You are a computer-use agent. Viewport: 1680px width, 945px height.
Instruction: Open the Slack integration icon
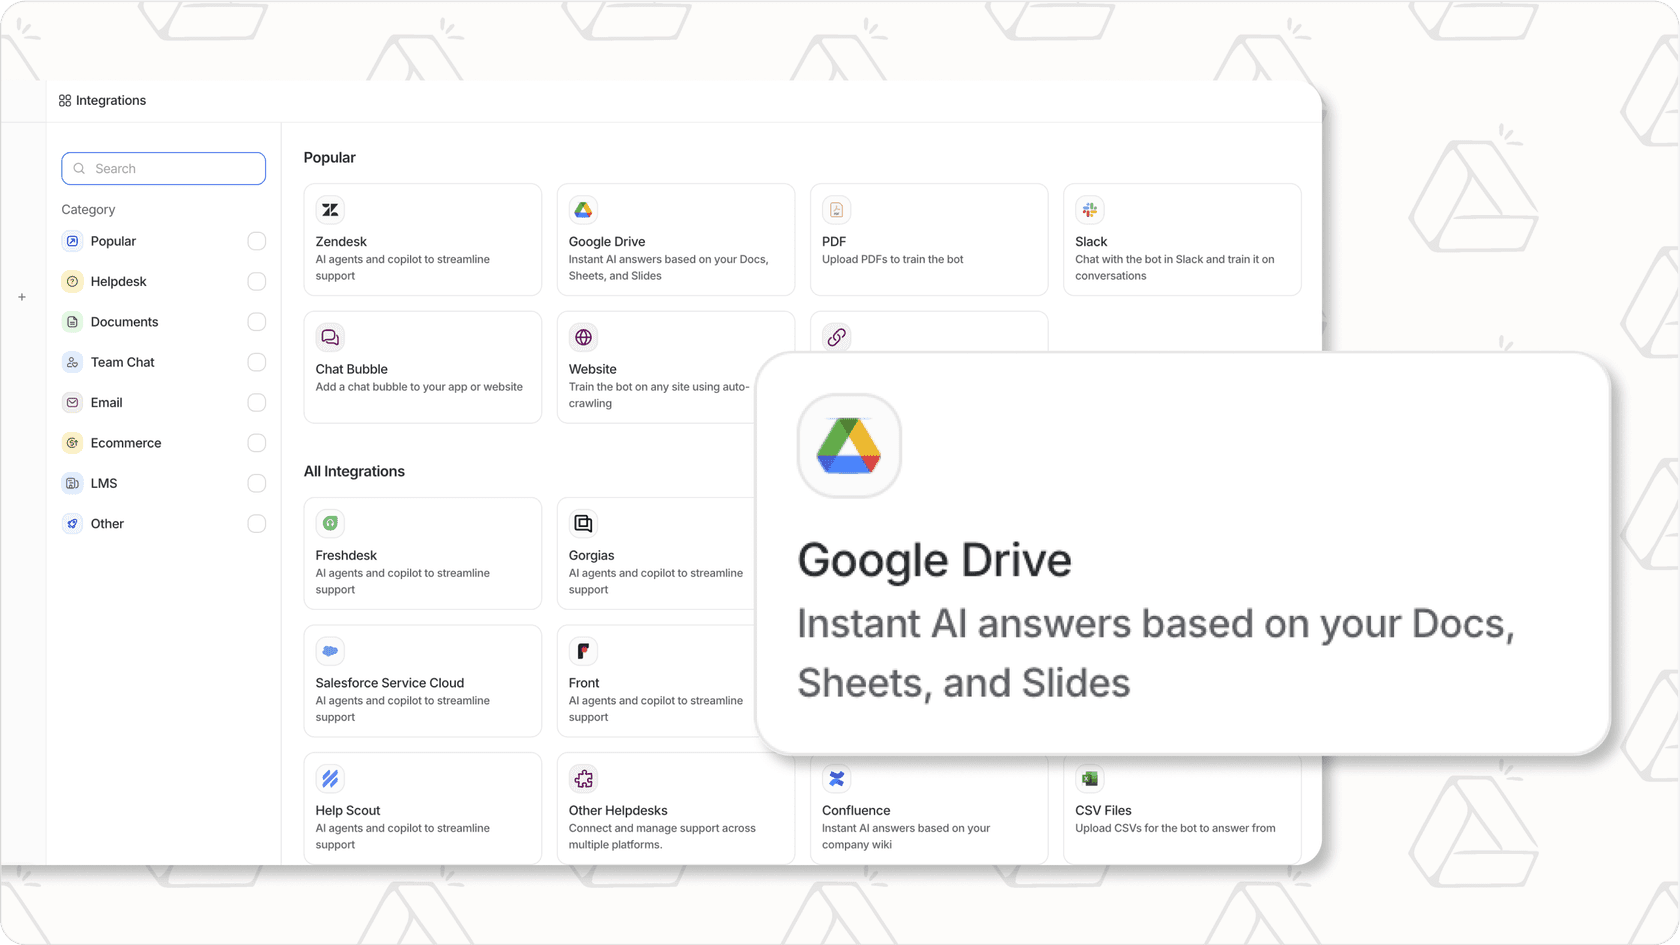pos(1089,209)
